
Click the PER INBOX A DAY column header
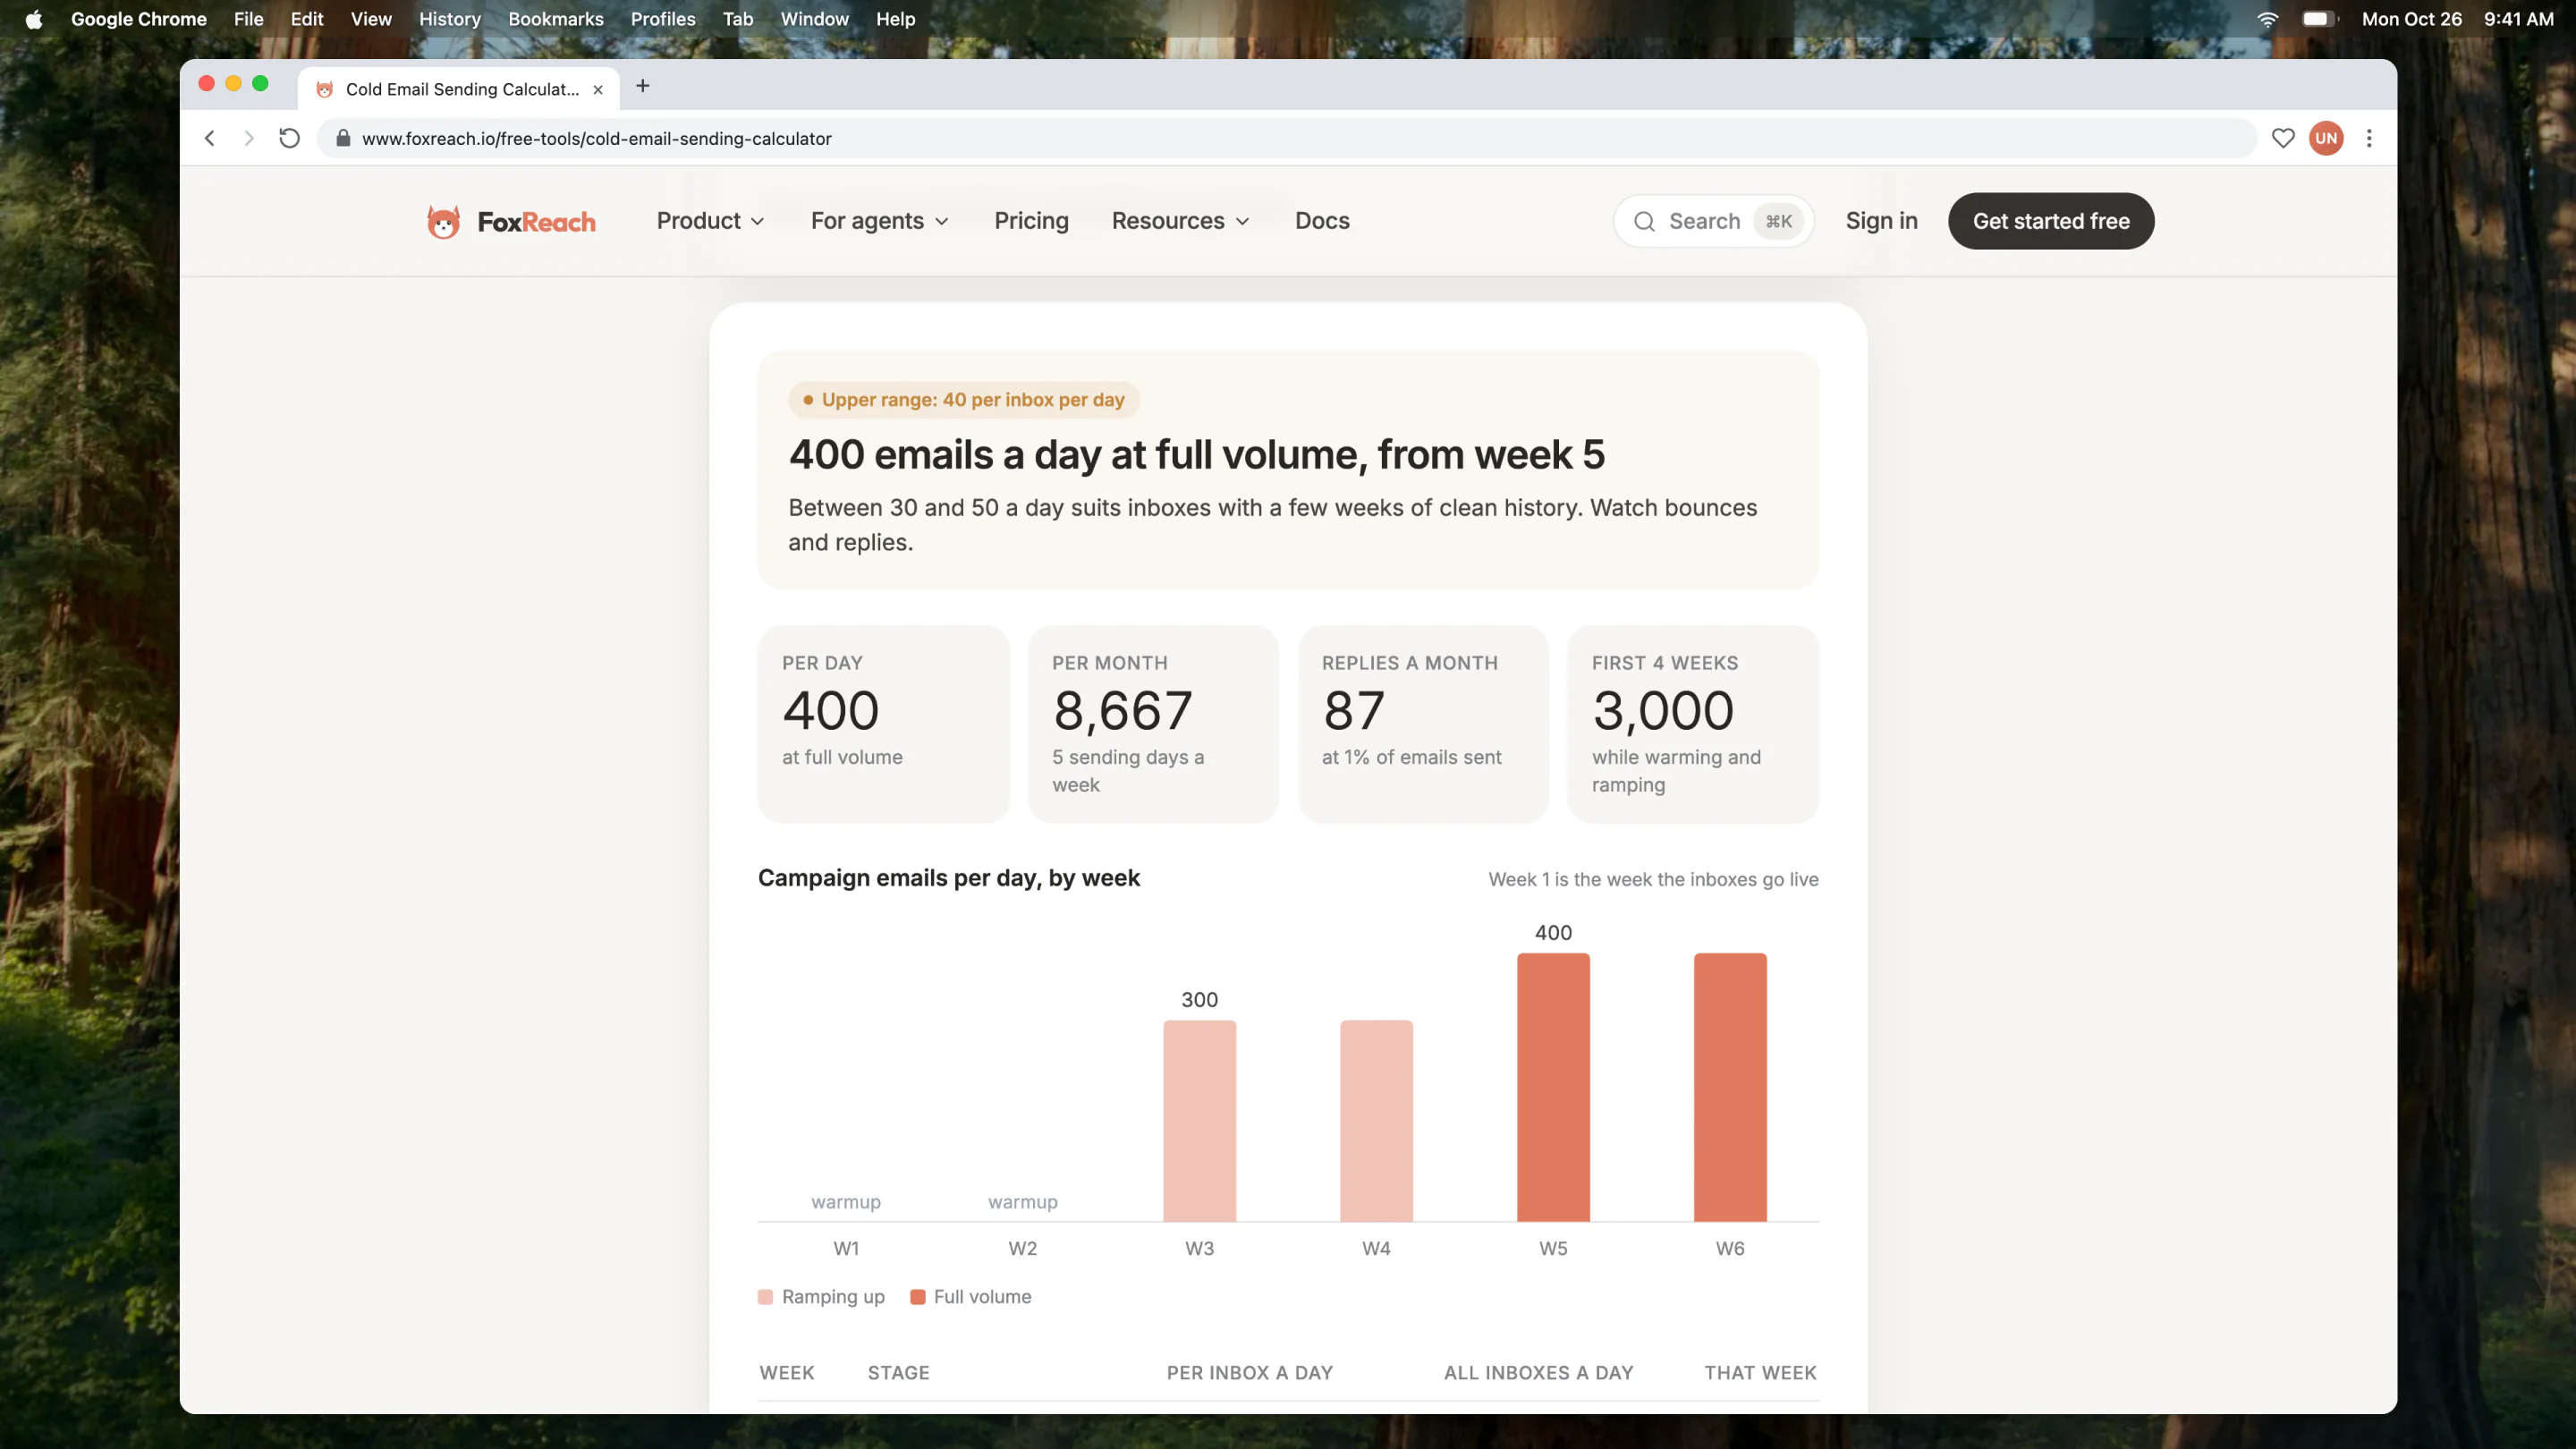[1249, 1373]
